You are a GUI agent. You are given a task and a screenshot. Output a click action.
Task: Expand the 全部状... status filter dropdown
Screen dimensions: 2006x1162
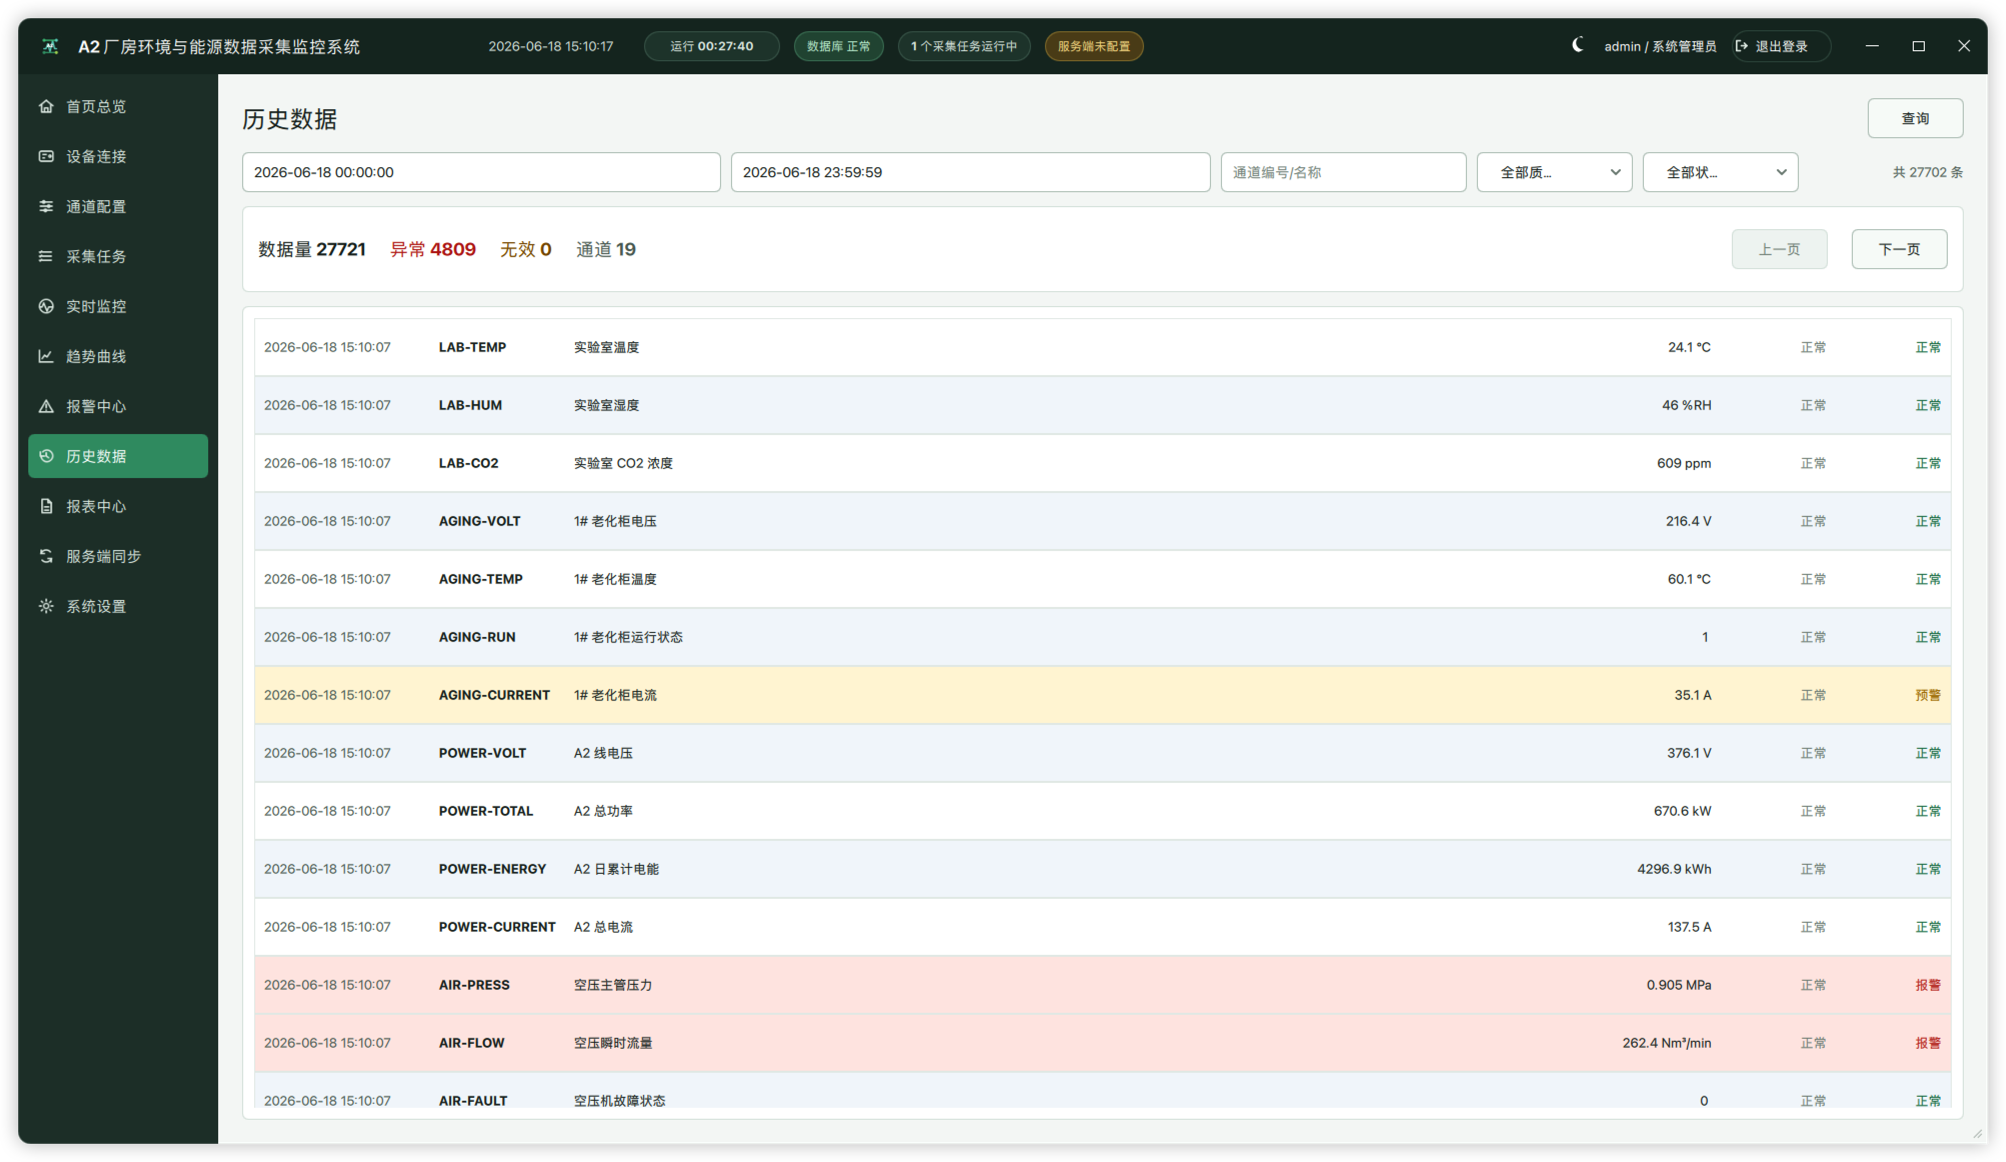[1720, 172]
